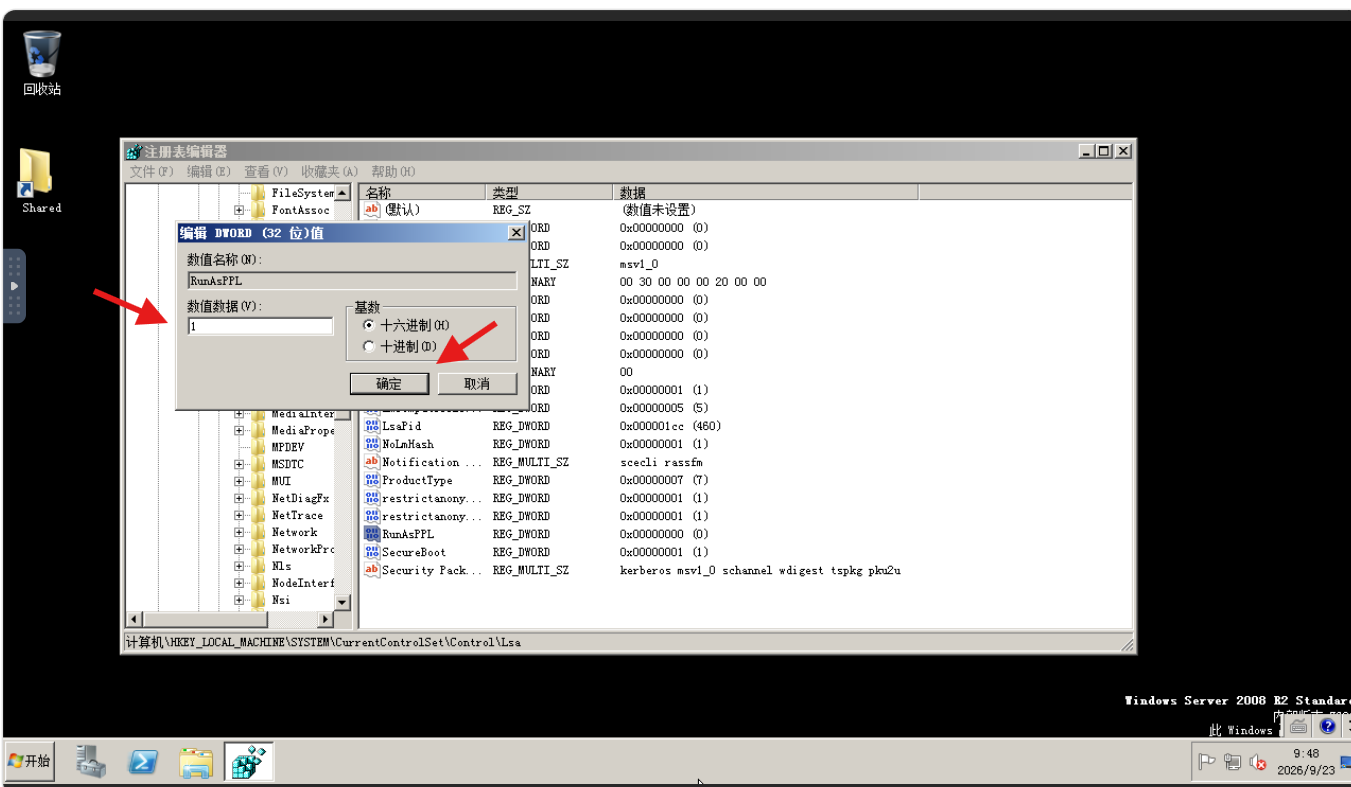Open the 开始 Start menu
The height and width of the screenshot is (787, 1351).
(x=29, y=761)
